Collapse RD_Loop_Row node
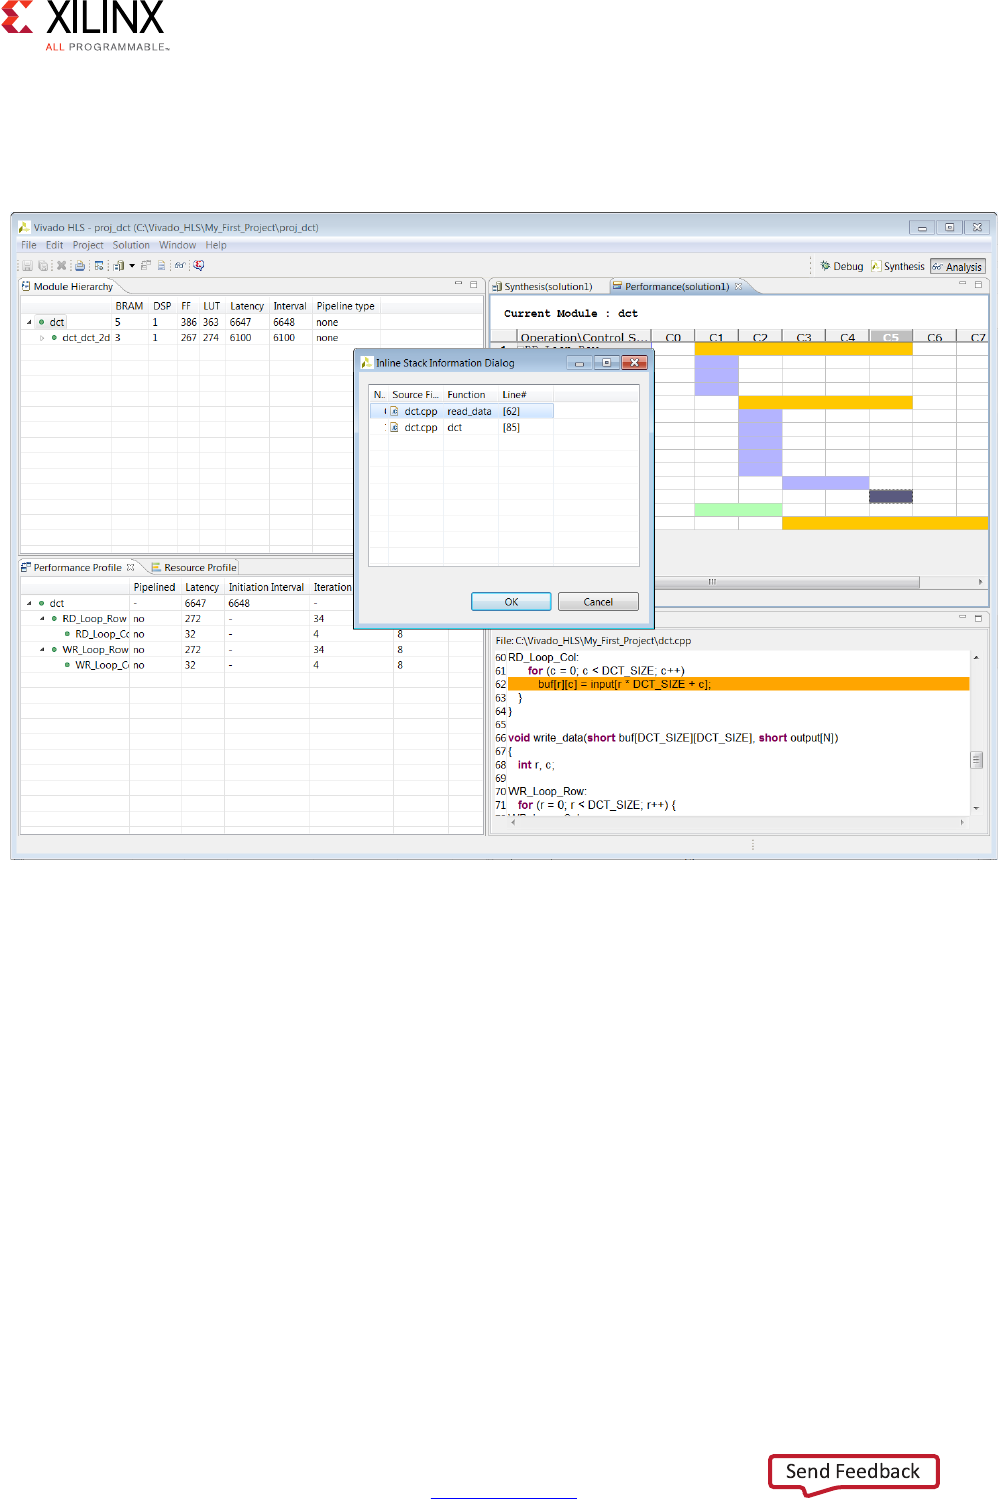1008x1510 pixels. tap(42, 619)
